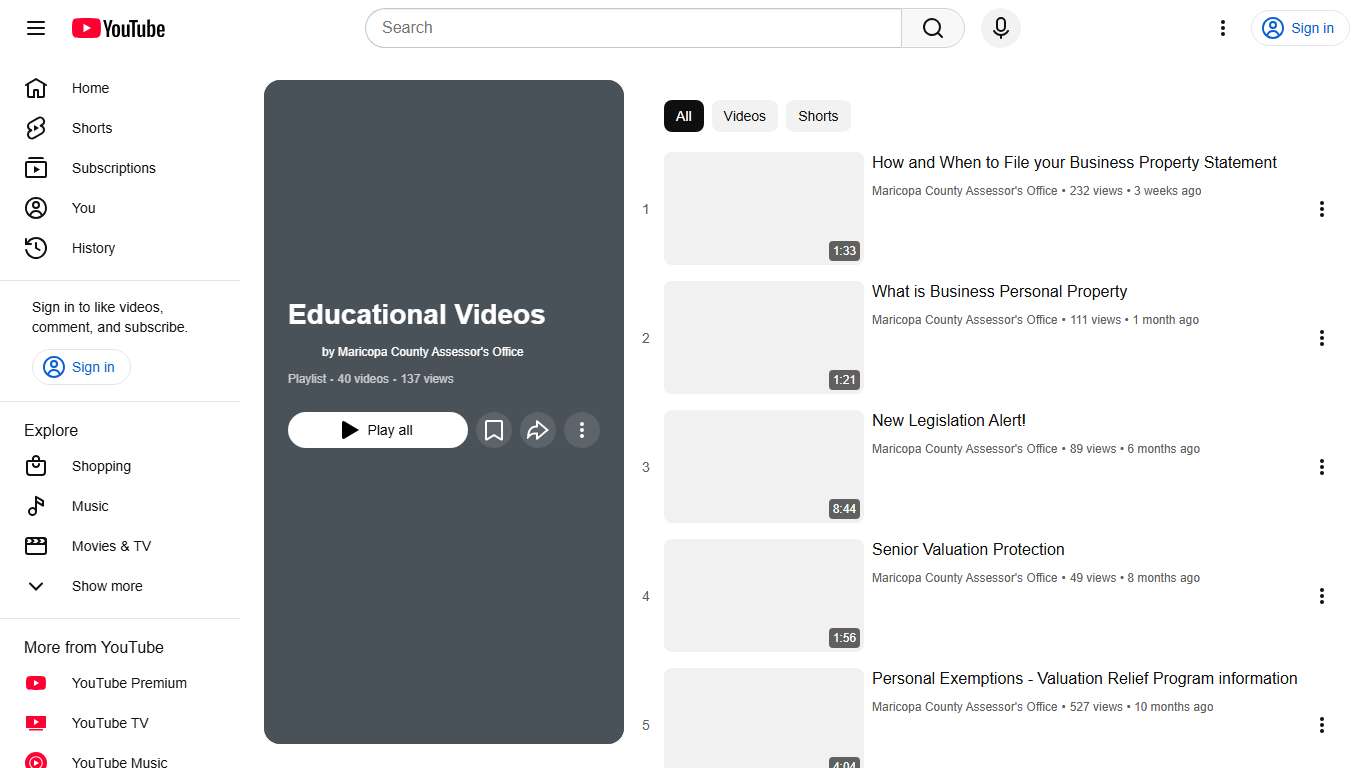Screen dimensions: 1366x768
Task: Share the Educational Videos playlist
Action: pos(538,430)
